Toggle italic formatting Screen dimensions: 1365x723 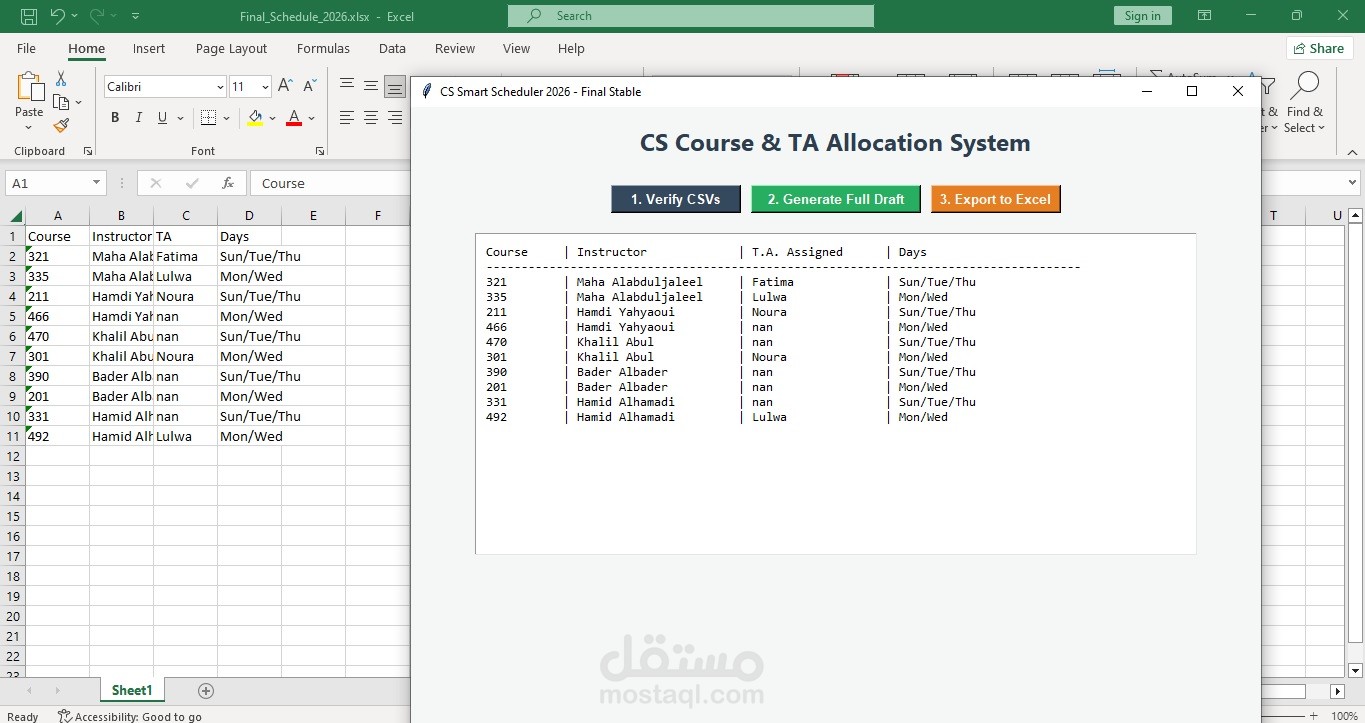pyautogui.click(x=138, y=117)
